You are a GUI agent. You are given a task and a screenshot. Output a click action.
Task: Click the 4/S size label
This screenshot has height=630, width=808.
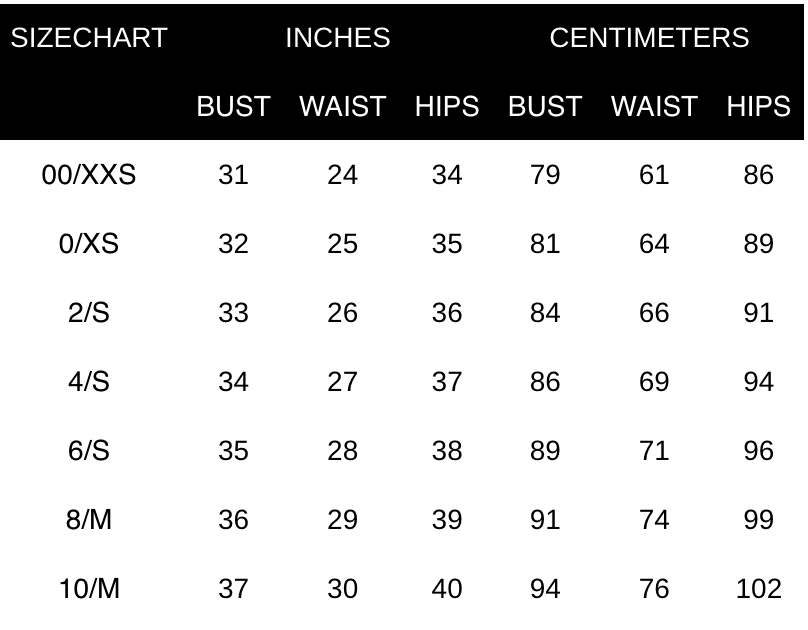tap(89, 382)
